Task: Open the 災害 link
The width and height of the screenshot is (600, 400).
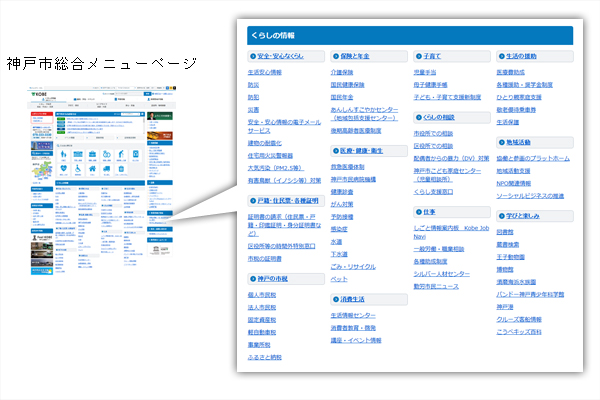Action: pos(253,110)
